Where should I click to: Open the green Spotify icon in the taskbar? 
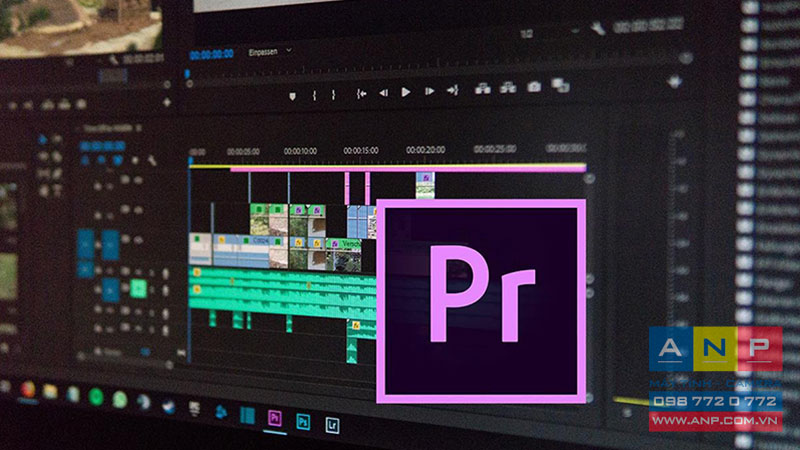click(x=95, y=396)
